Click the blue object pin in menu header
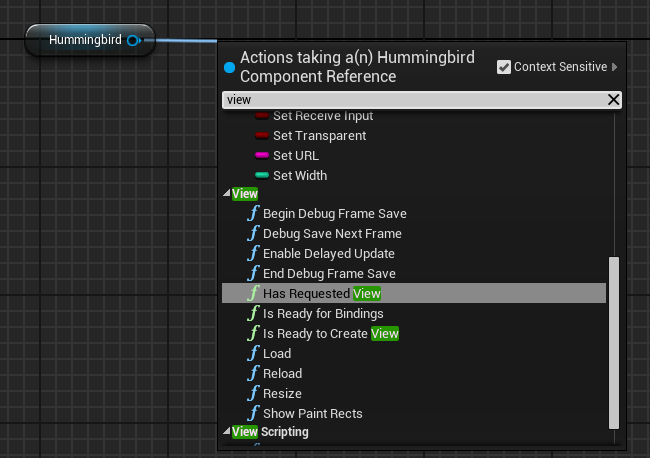 229,67
